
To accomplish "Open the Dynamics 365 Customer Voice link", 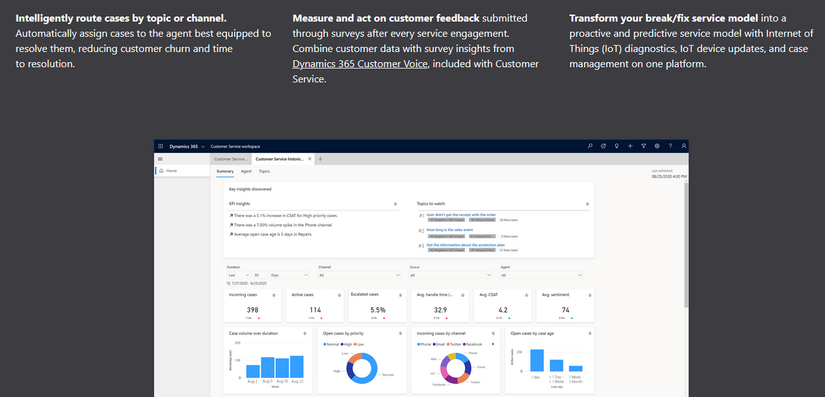I will 360,64.
